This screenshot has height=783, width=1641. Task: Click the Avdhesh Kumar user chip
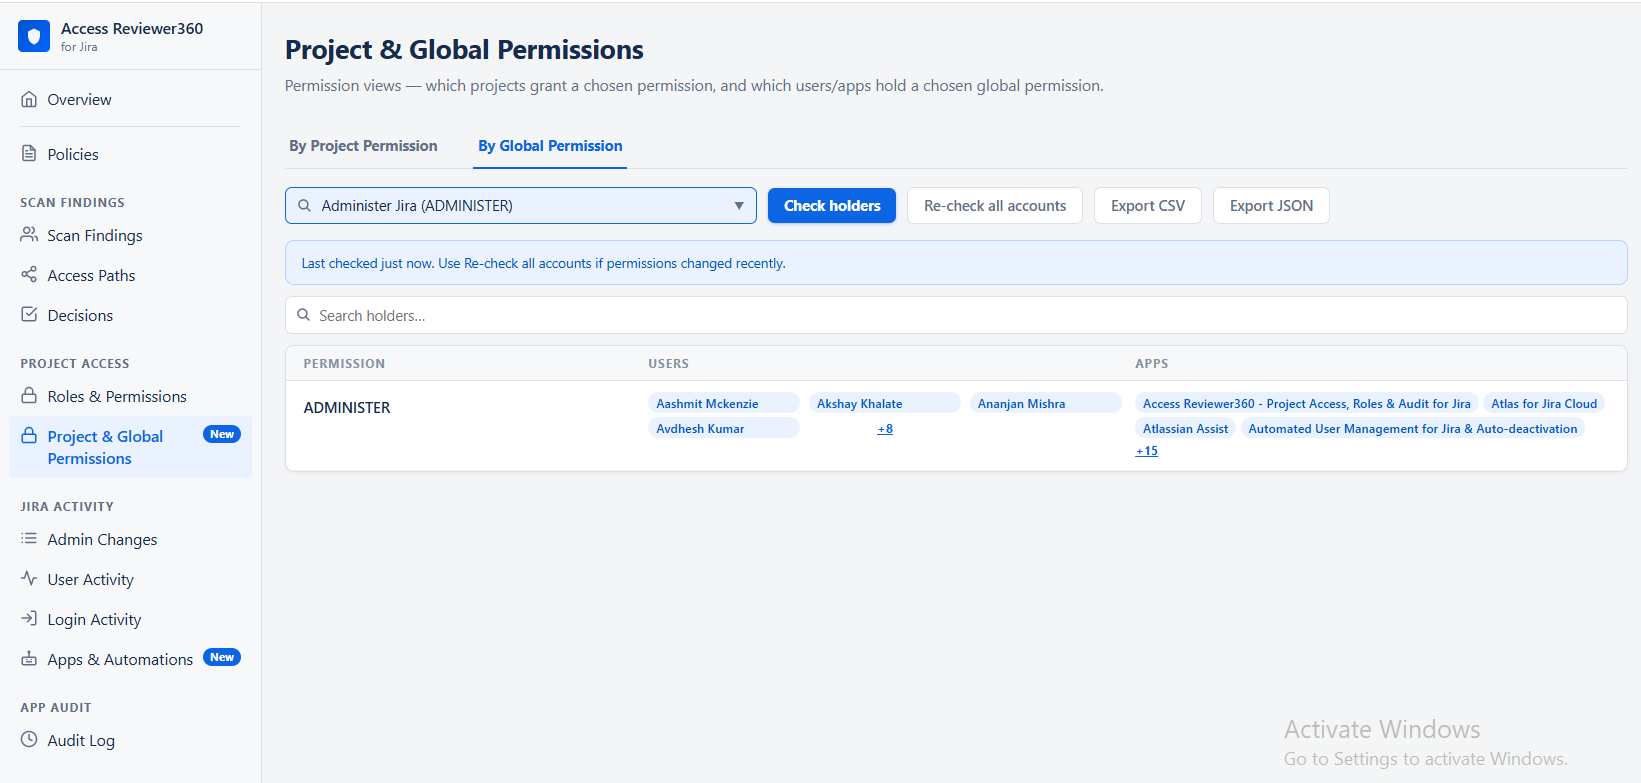coord(724,428)
